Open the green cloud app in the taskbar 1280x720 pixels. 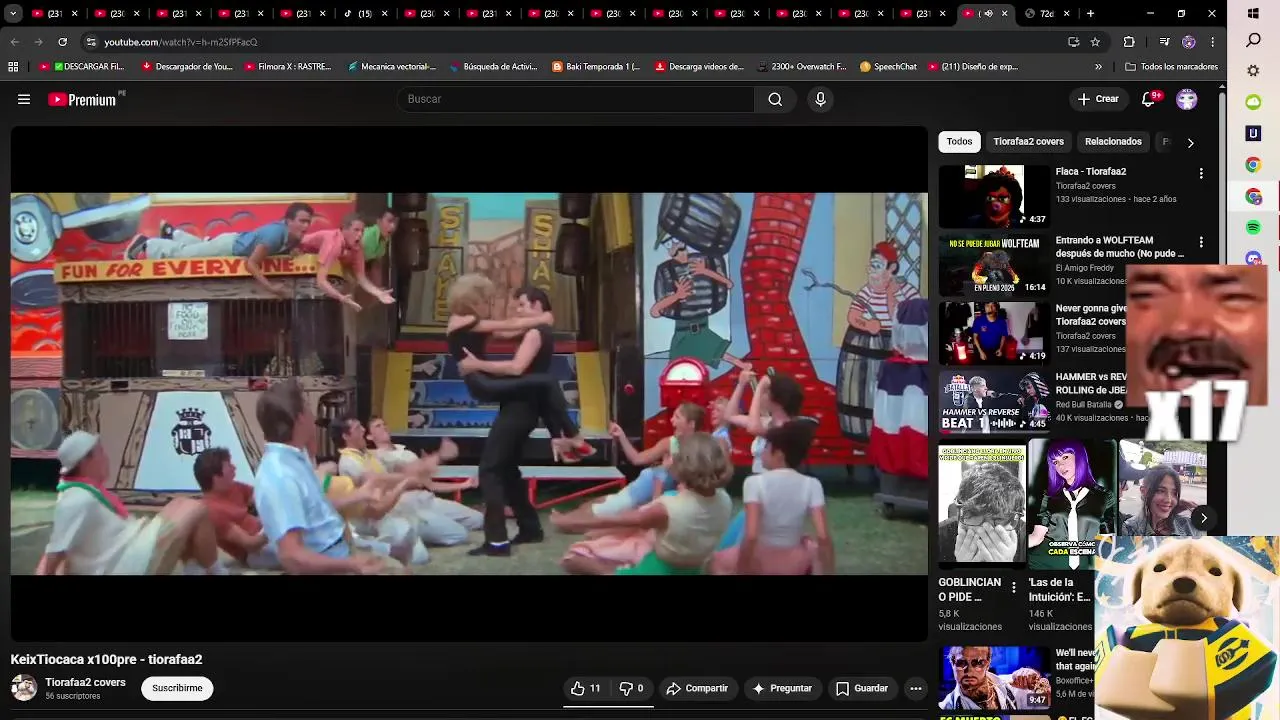[1253, 102]
